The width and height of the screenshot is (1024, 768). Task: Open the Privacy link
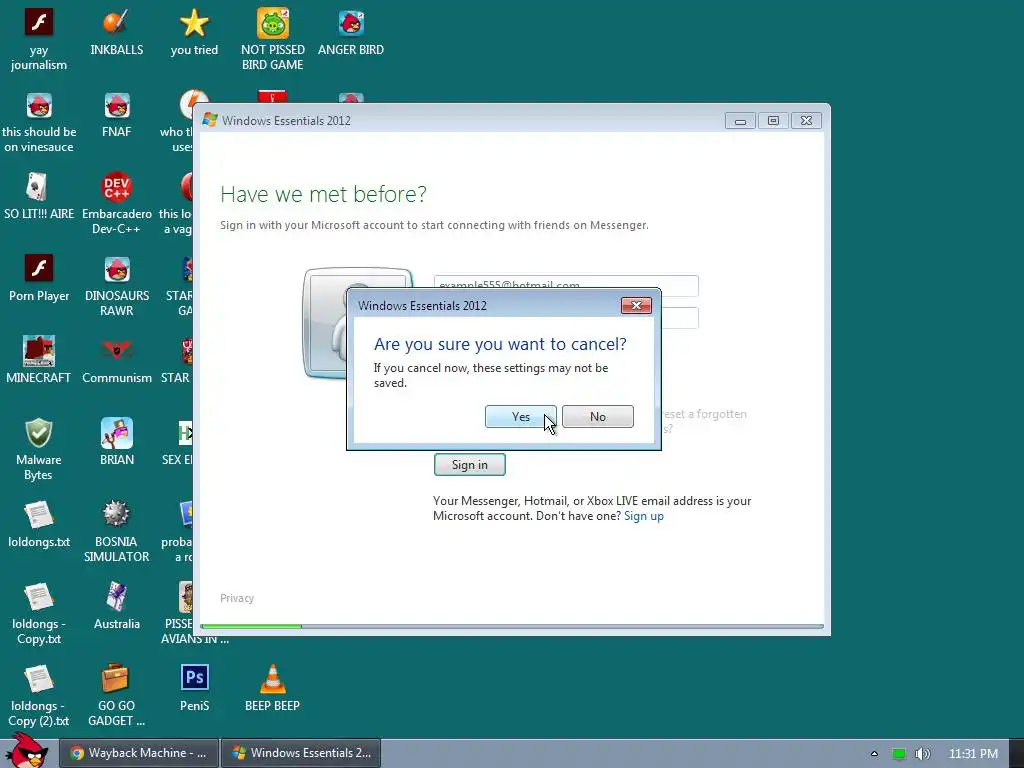click(236, 598)
